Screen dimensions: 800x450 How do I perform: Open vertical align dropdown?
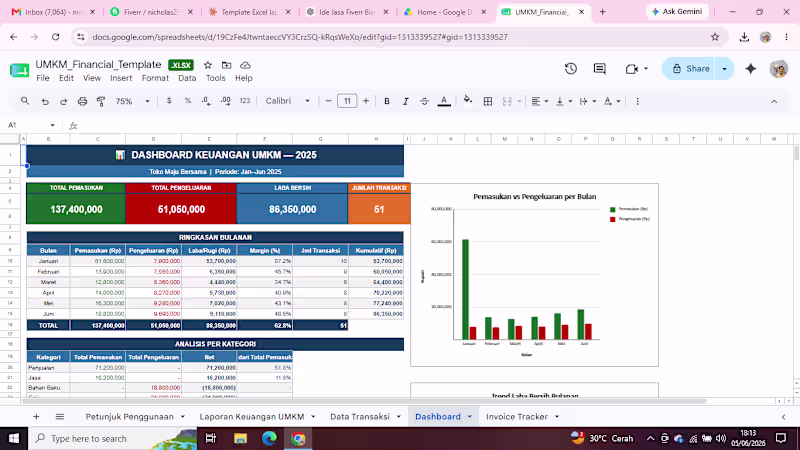coord(564,101)
